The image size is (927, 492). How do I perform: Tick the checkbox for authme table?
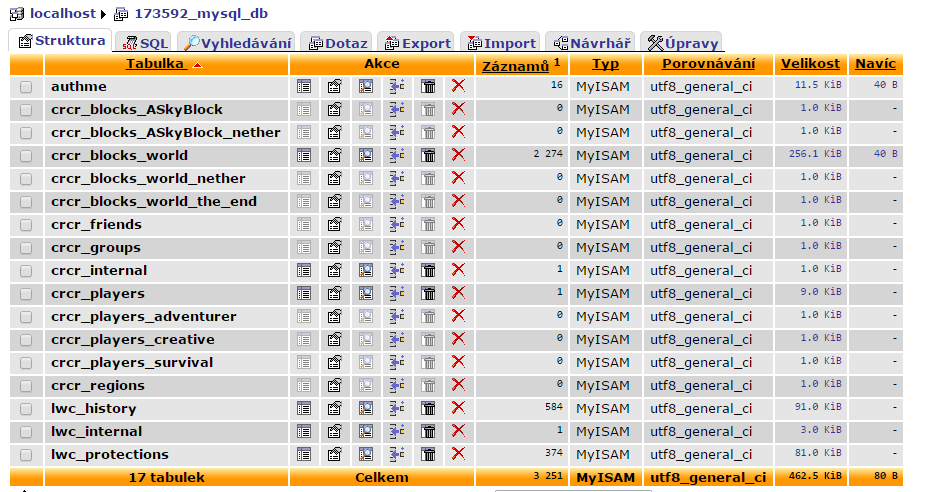[26, 87]
